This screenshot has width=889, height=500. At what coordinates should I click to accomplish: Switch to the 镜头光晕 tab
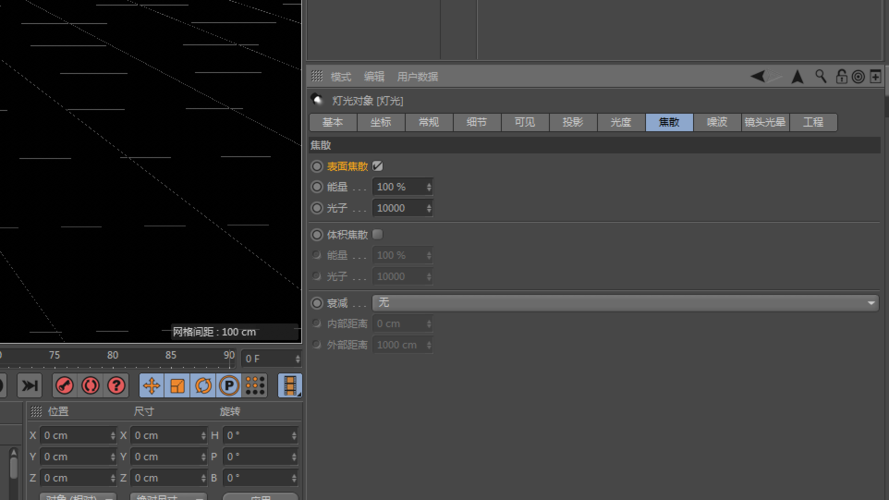point(764,122)
